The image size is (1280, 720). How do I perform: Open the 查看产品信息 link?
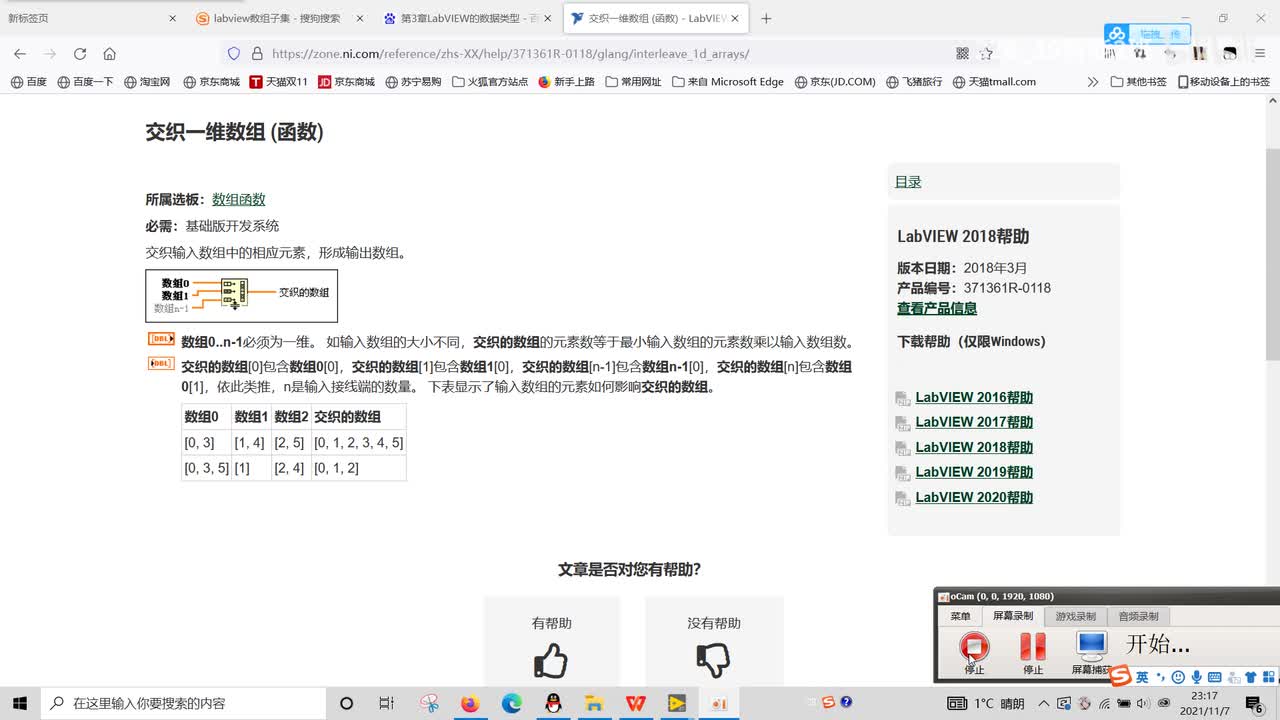[x=937, y=309]
